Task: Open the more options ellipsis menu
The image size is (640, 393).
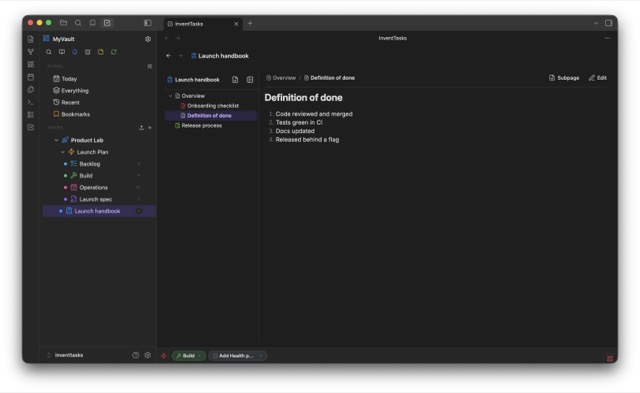Action: [x=607, y=38]
